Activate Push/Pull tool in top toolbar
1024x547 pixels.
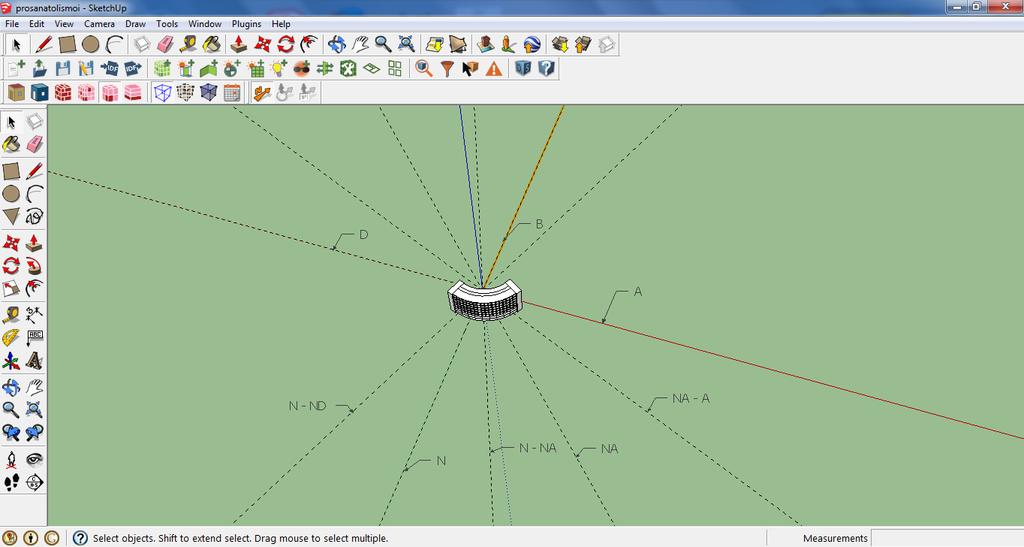pyautogui.click(x=239, y=44)
